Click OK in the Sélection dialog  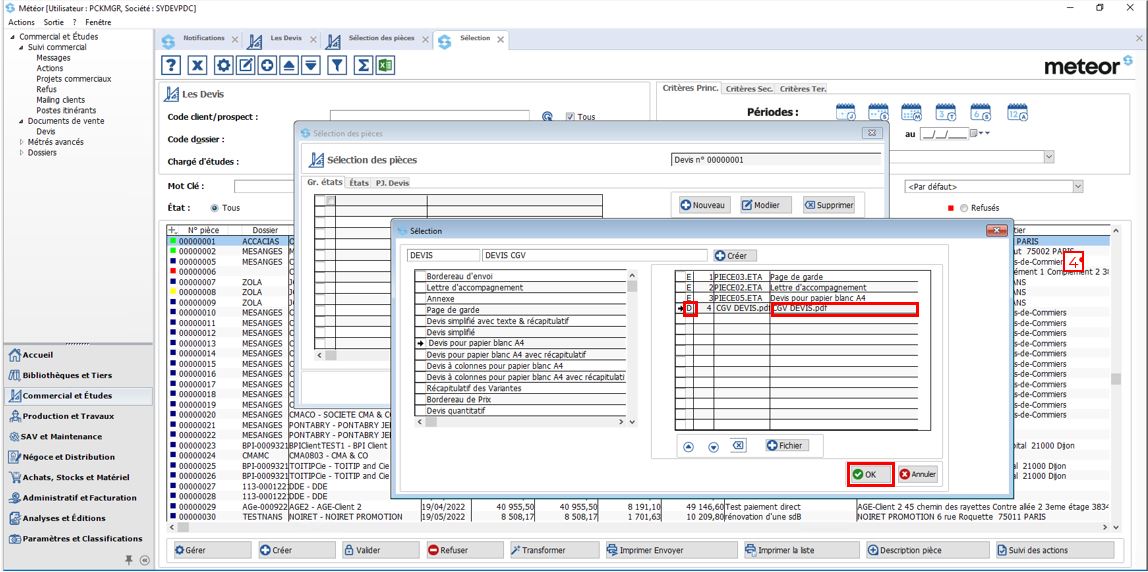point(871,474)
